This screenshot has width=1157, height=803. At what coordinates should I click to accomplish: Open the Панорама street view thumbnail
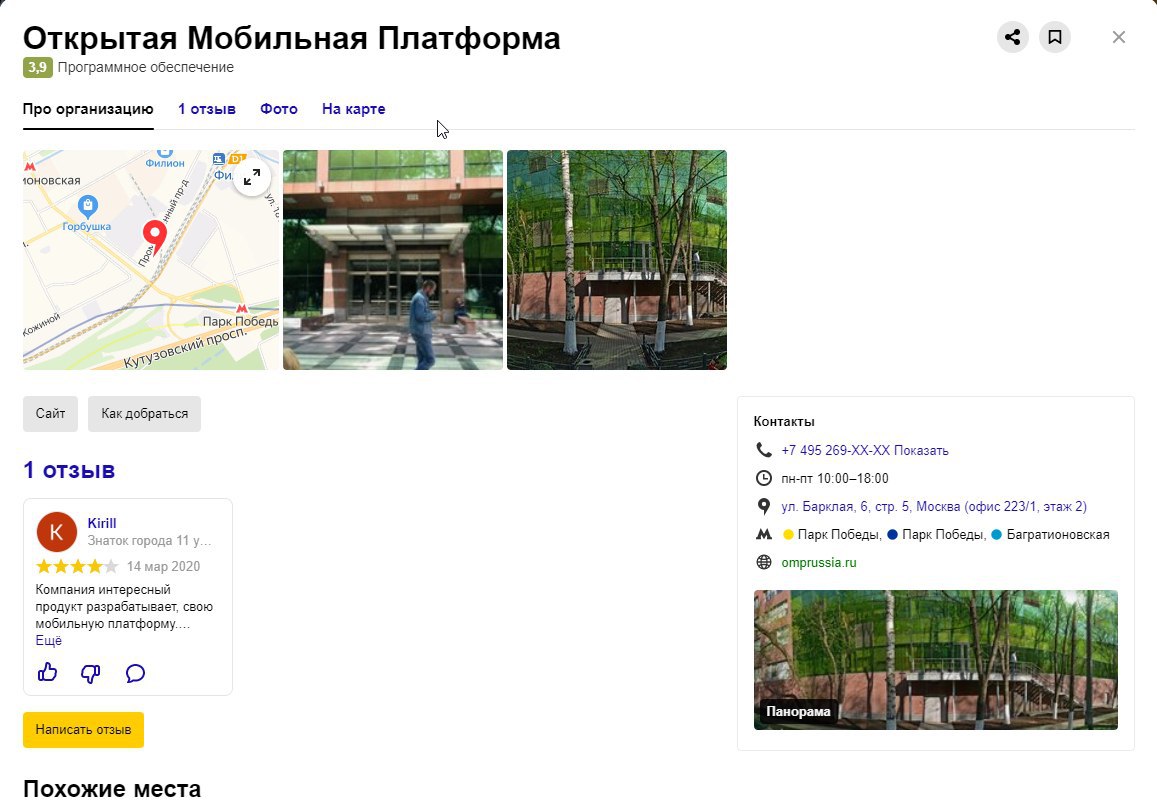(x=936, y=660)
